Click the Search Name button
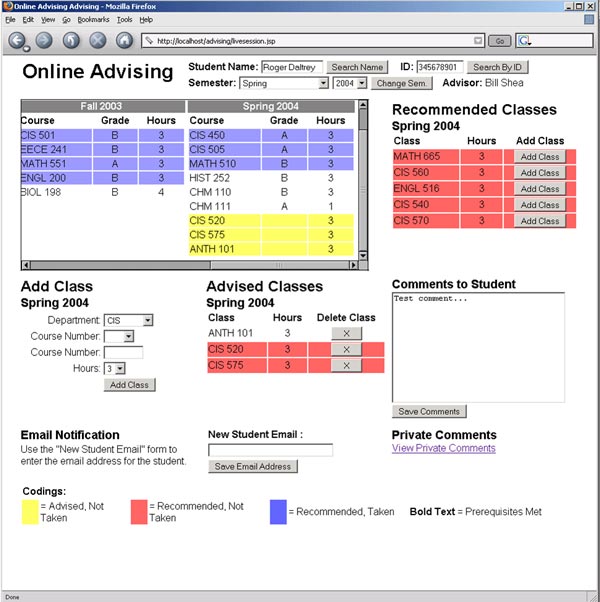The width and height of the screenshot is (600, 602). (x=357, y=67)
